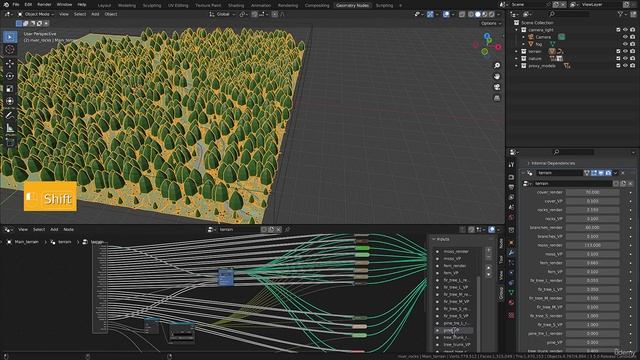The width and height of the screenshot is (640, 360).
Task: Select the Select Box tool in viewport toolbar
Action: pos(10,37)
